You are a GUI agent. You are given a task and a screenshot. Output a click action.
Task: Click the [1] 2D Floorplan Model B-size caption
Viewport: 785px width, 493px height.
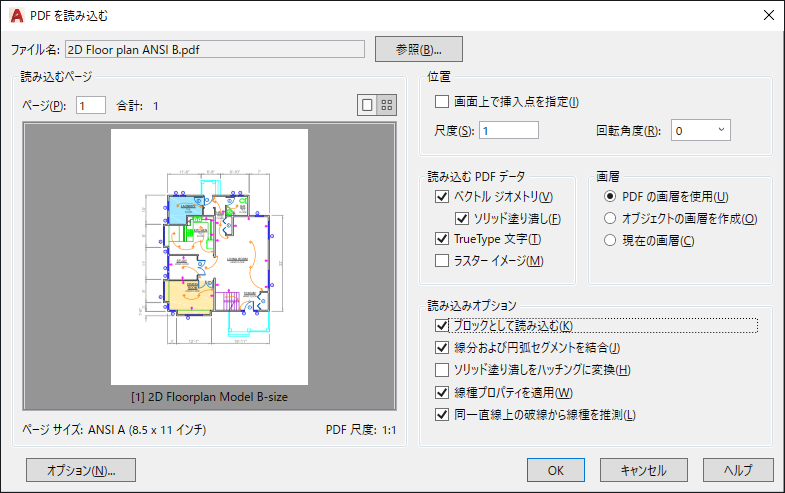click(x=209, y=397)
